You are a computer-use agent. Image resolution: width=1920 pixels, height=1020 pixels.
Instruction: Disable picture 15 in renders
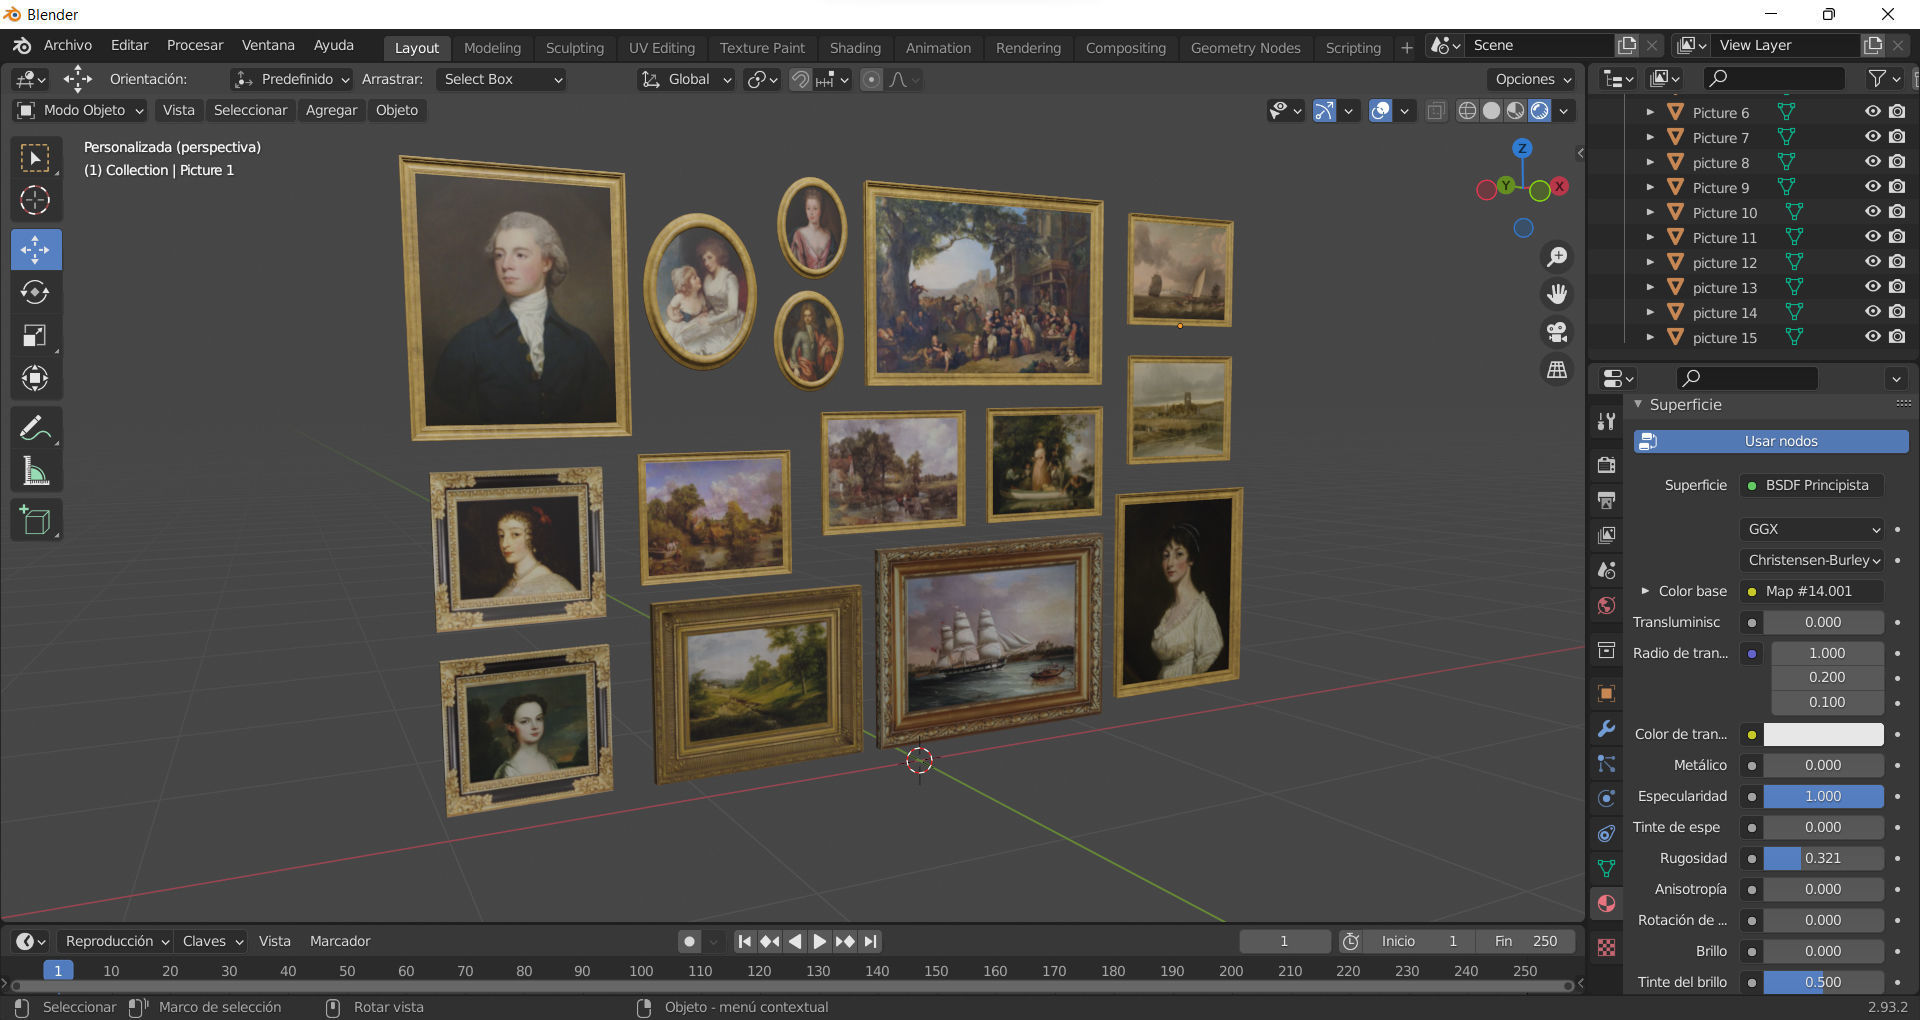click(1897, 337)
